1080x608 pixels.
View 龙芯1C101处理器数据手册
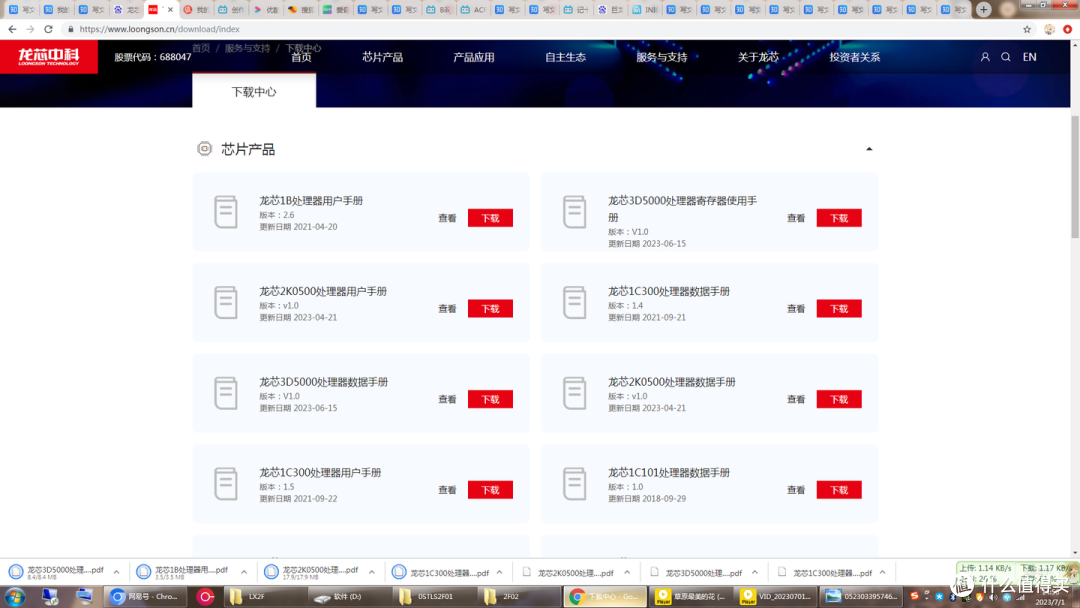click(796, 490)
